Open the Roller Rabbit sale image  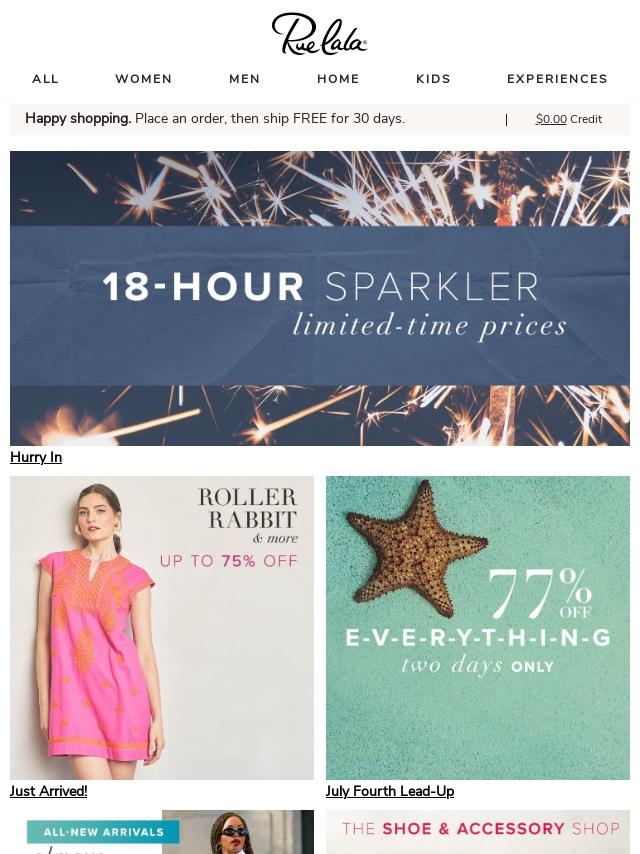pyautogui.click(x=162, y=627)
